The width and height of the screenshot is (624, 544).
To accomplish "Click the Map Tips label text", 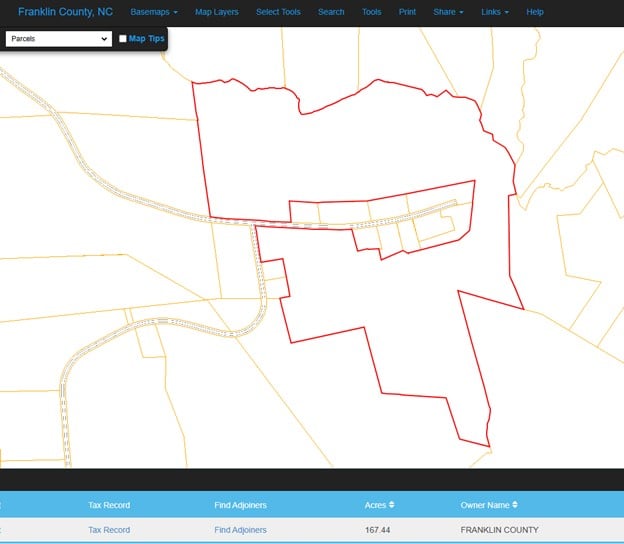I will coord(146,39).
